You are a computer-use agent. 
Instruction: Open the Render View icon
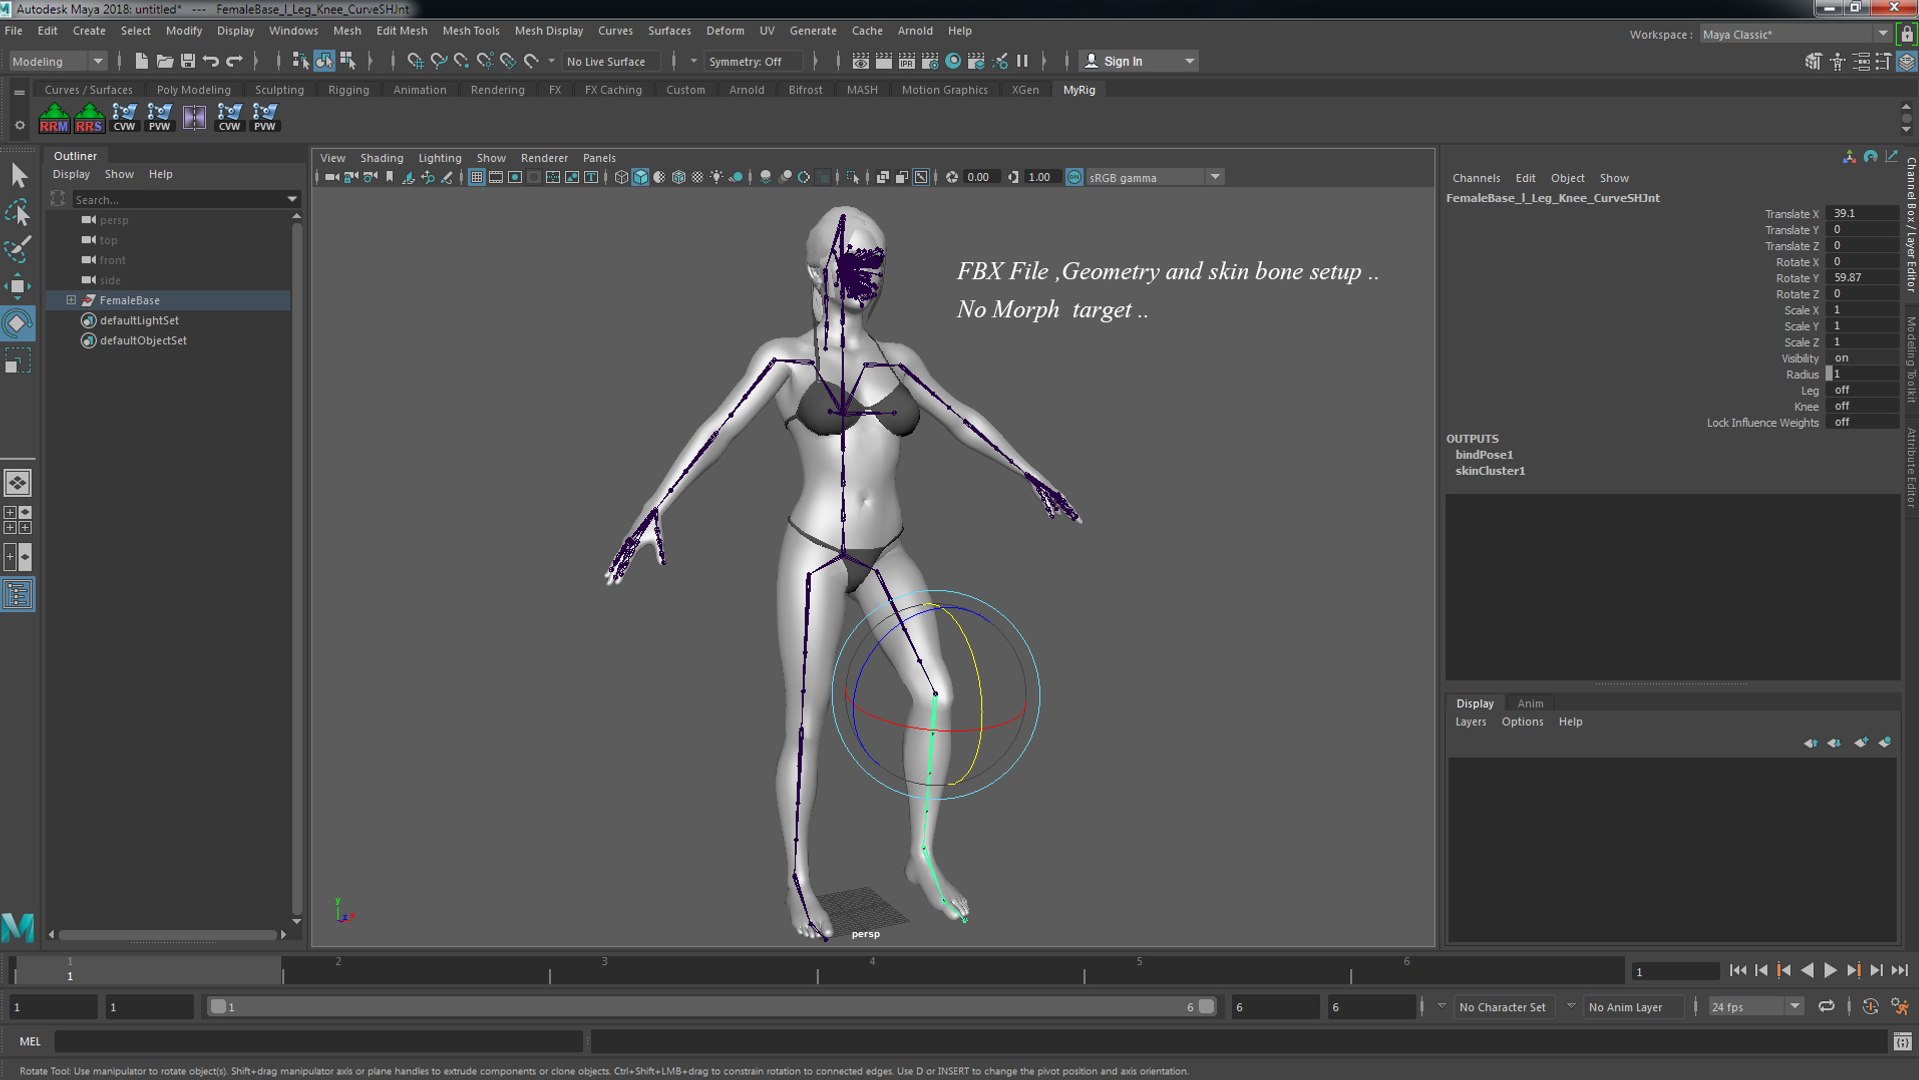[860, 61]
